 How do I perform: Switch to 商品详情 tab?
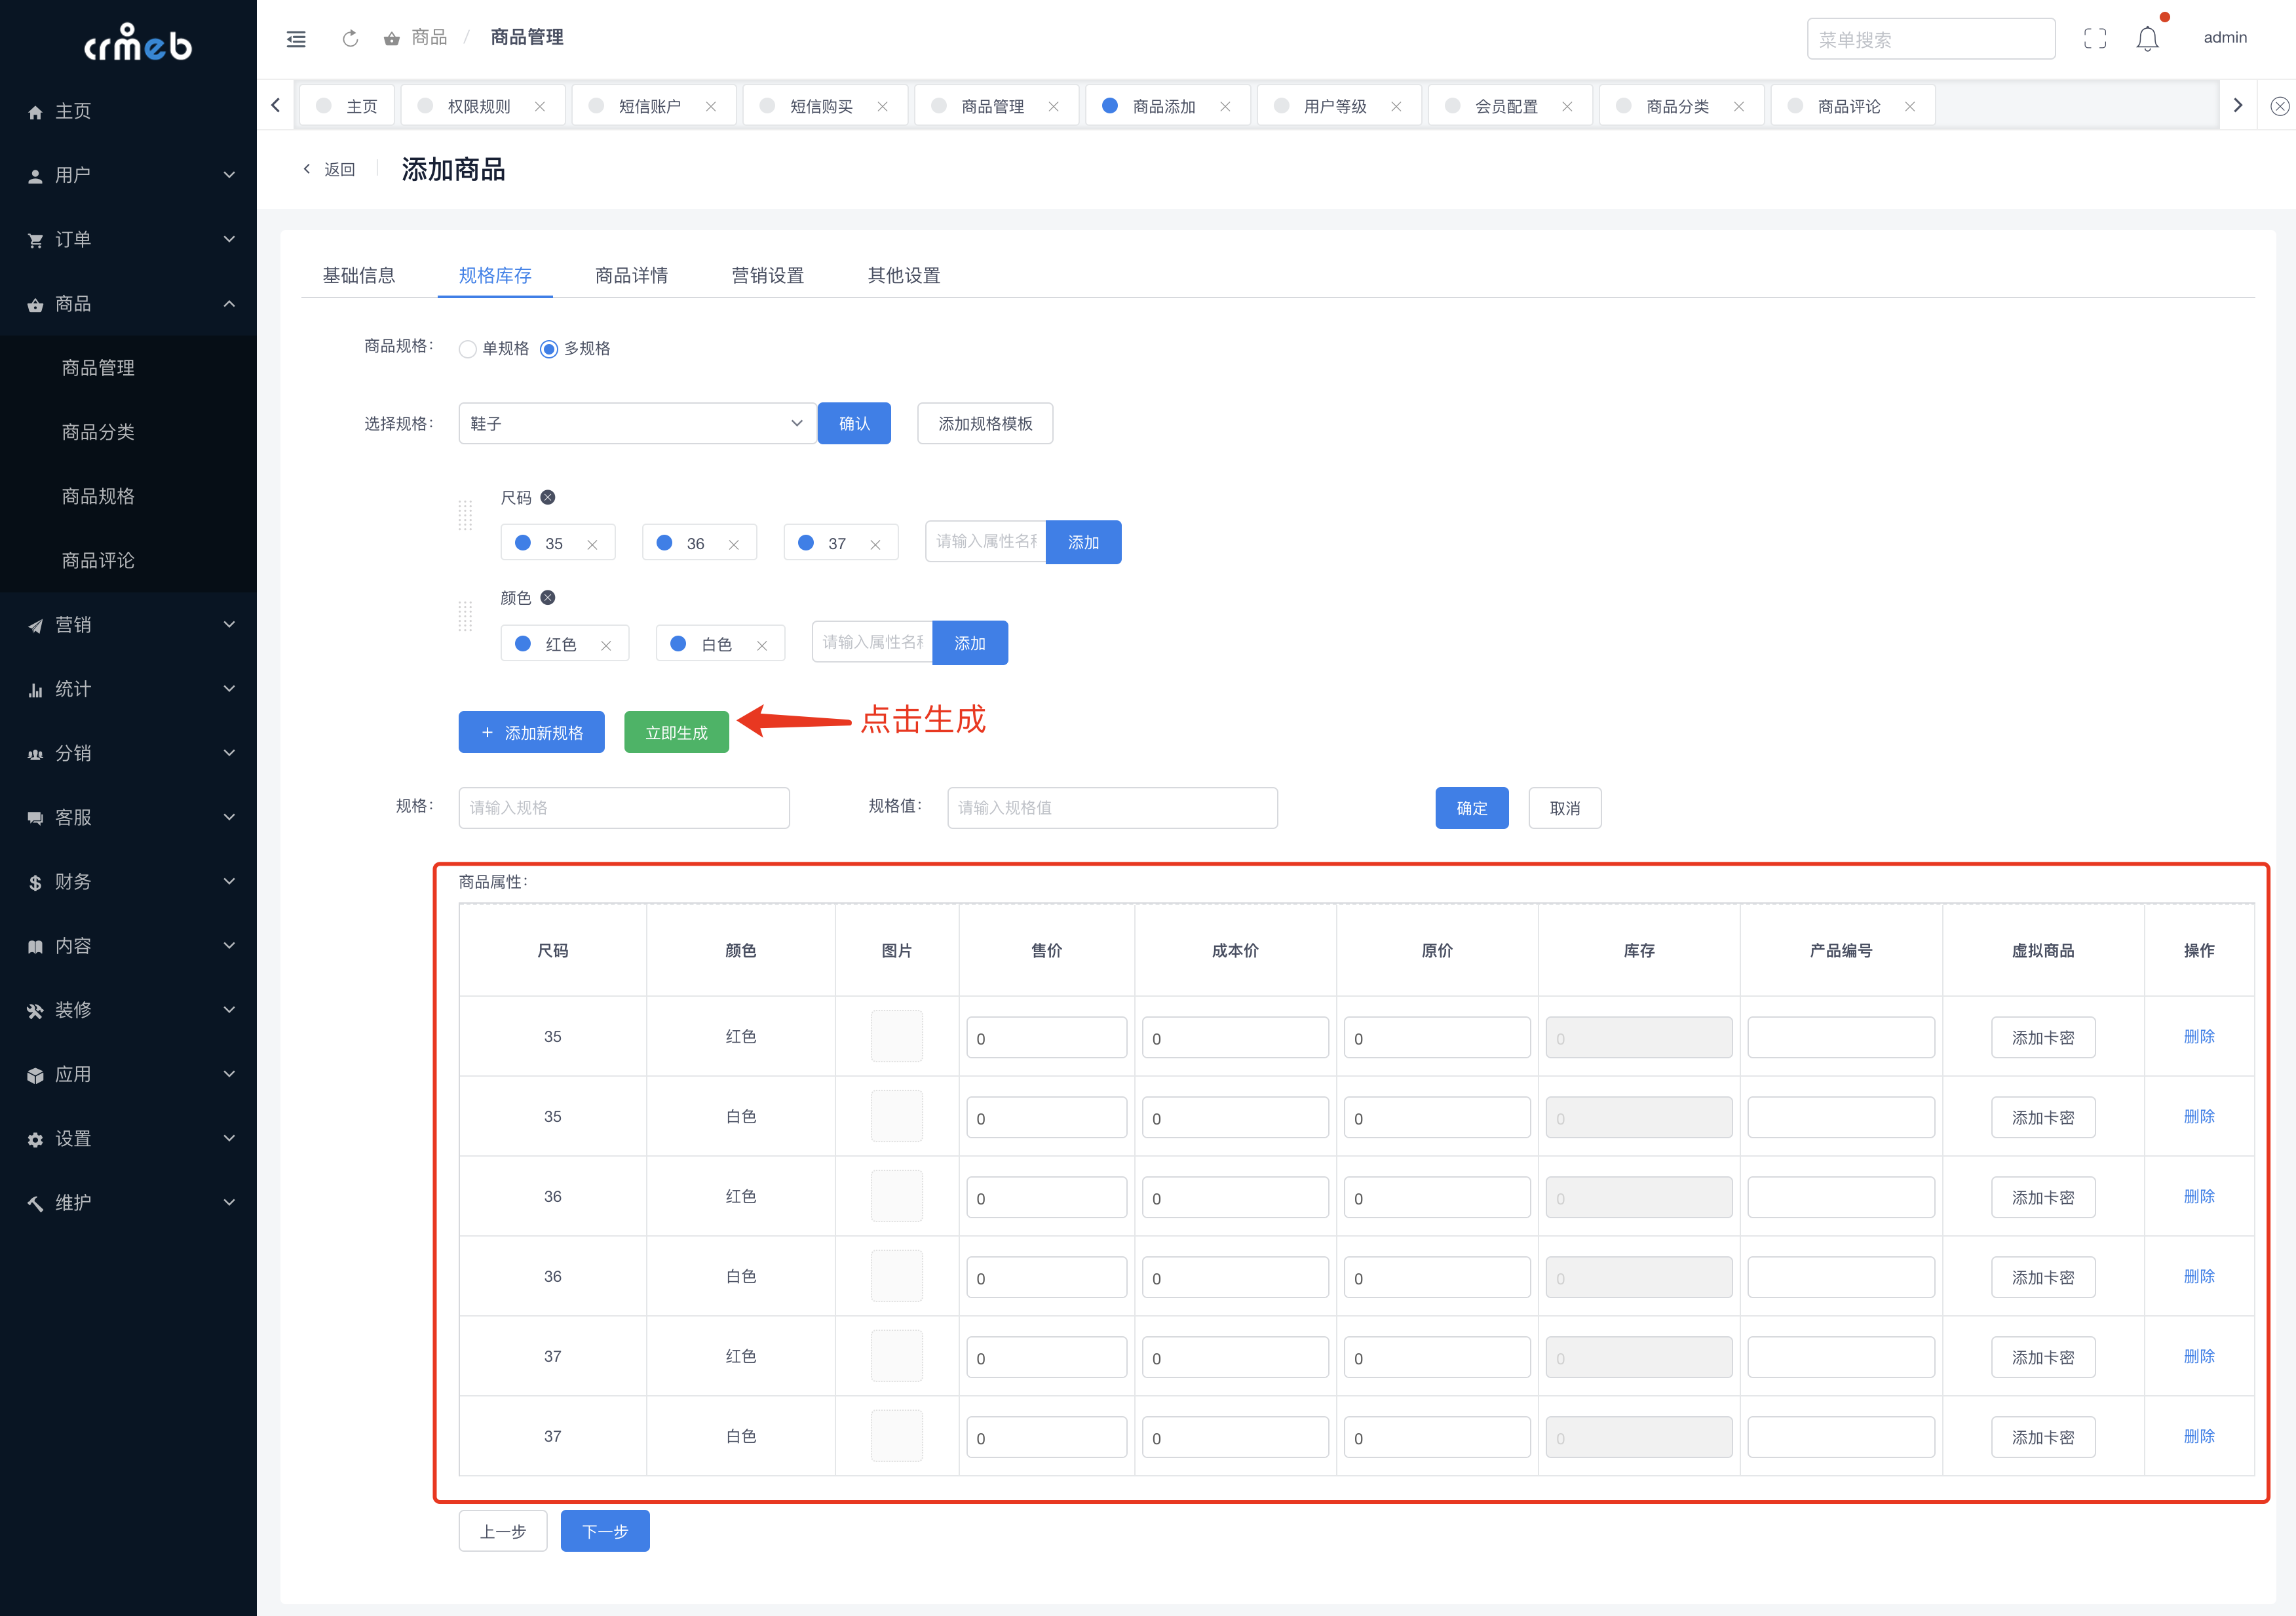pos(631,275)
